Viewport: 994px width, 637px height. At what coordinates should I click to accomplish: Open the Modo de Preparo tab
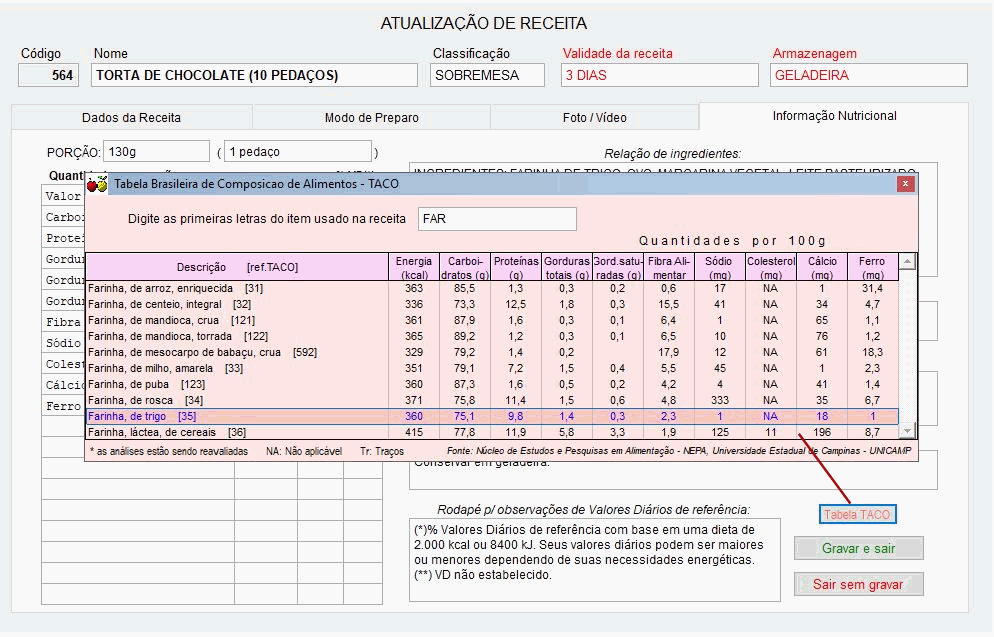[x=371, y=117]
